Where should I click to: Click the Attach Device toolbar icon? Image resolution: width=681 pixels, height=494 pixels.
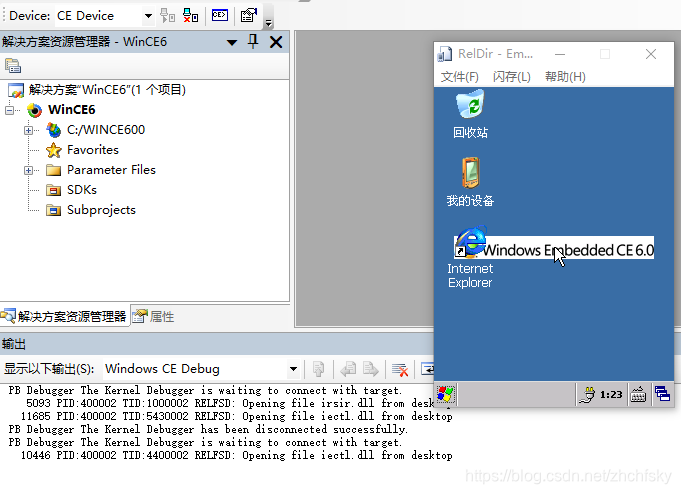[x=167, y=16]
